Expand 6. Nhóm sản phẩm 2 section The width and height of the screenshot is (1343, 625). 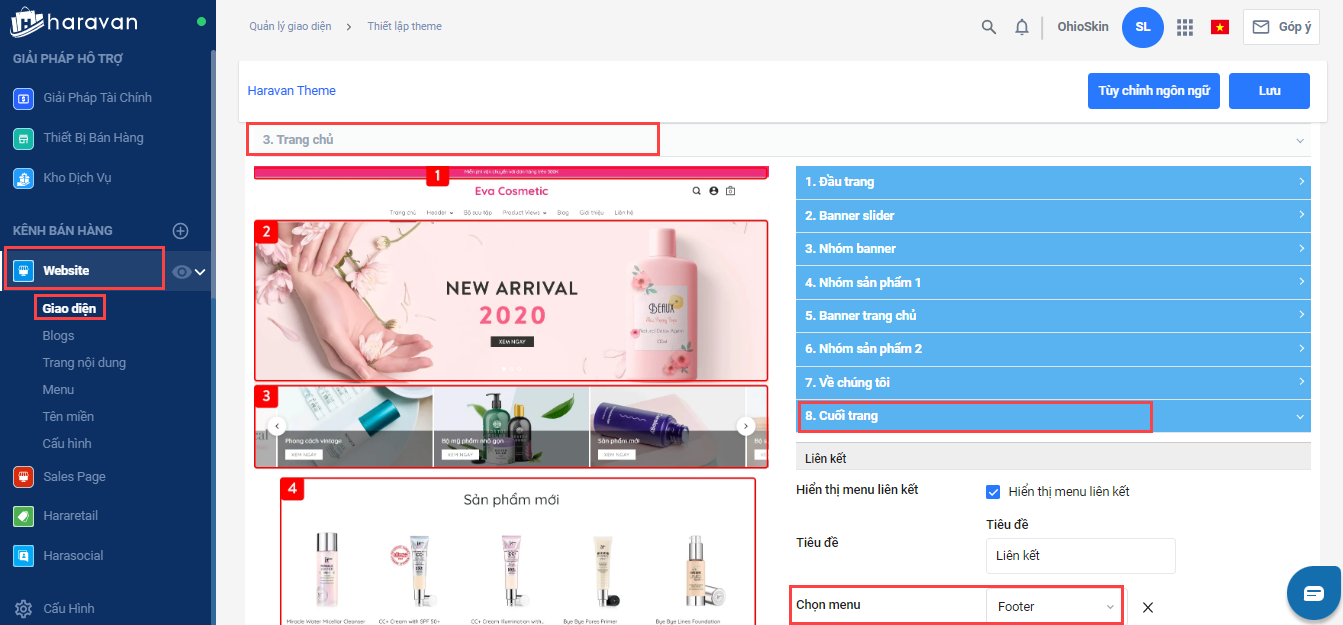pos(1053,348)
